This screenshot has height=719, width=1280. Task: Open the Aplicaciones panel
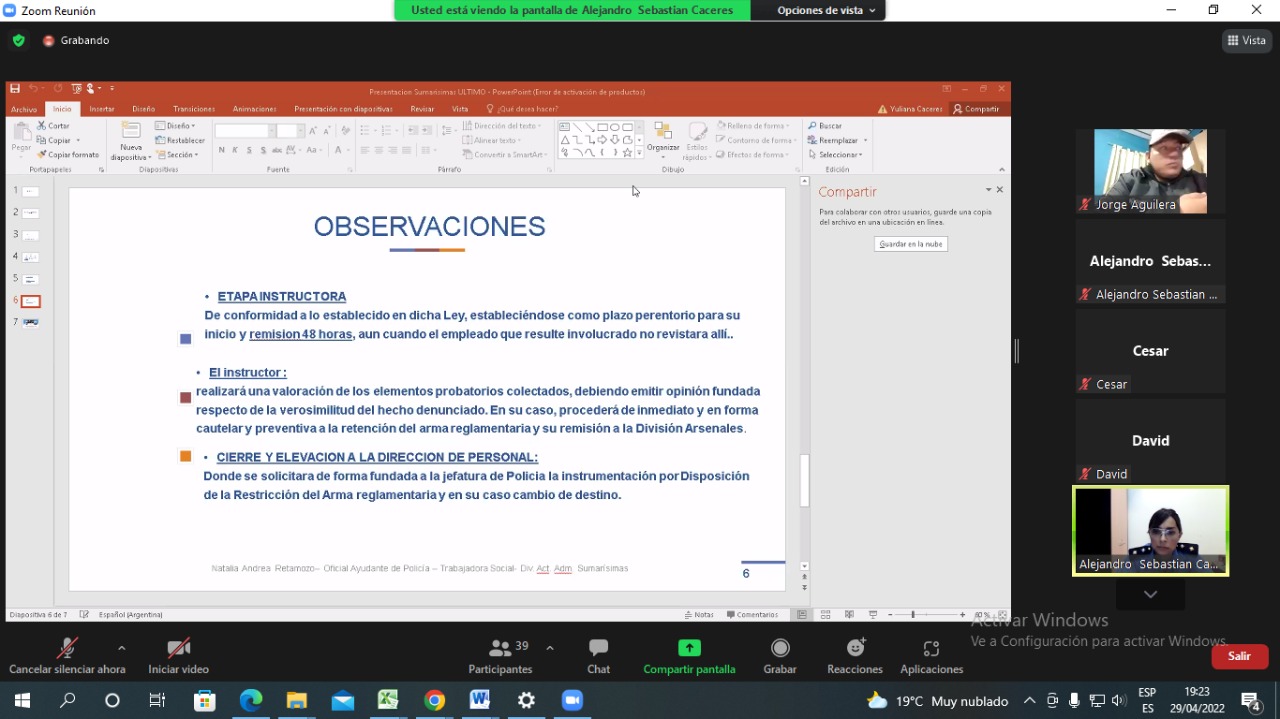click(931, 649)
